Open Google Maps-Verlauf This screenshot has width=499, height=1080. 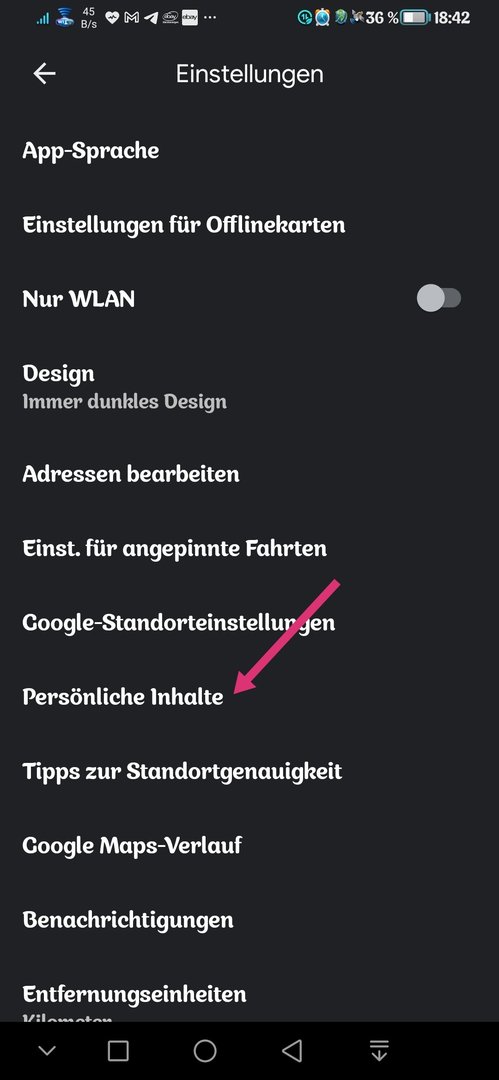point(250,846)
